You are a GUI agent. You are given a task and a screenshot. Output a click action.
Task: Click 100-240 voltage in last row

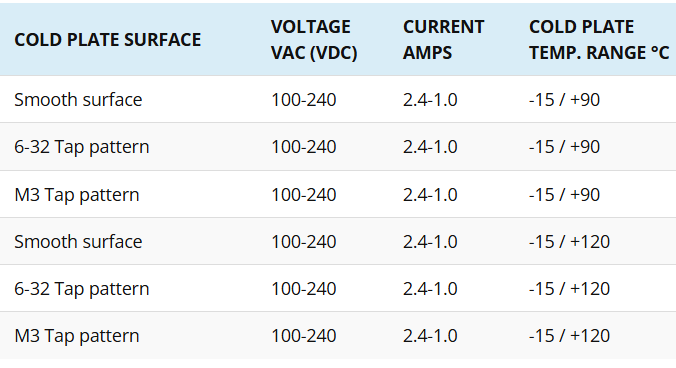click(x=304, y=336)
